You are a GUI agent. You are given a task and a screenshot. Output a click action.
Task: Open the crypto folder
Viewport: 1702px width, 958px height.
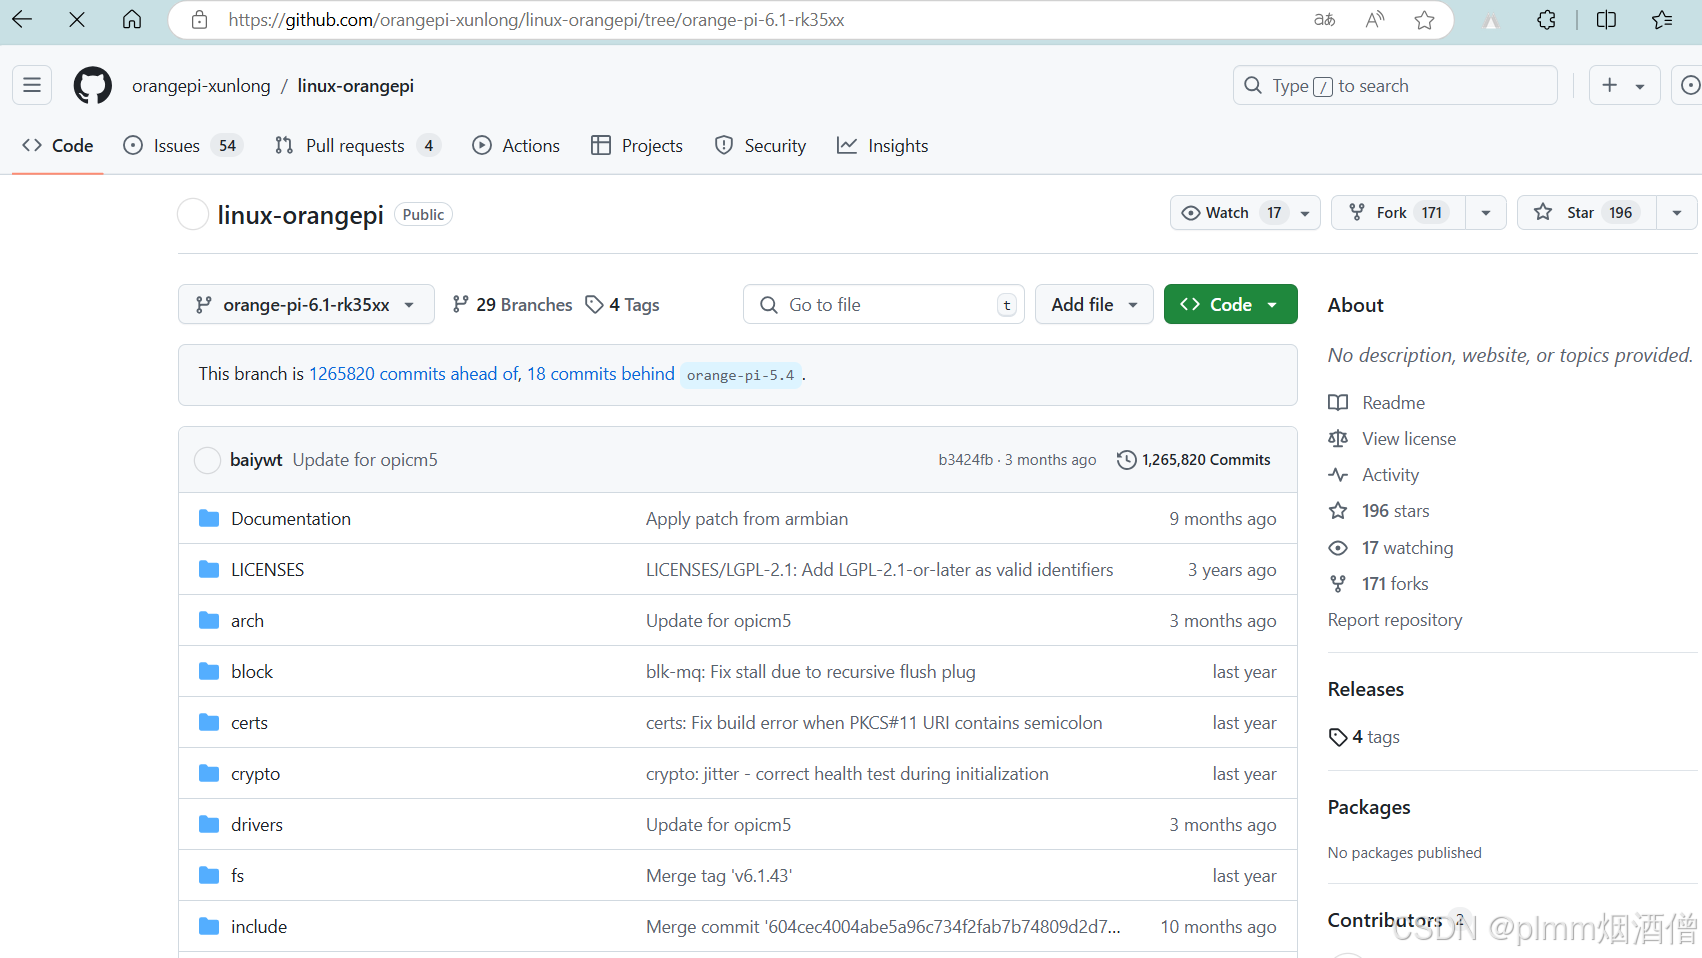click(x=255, y=774)
